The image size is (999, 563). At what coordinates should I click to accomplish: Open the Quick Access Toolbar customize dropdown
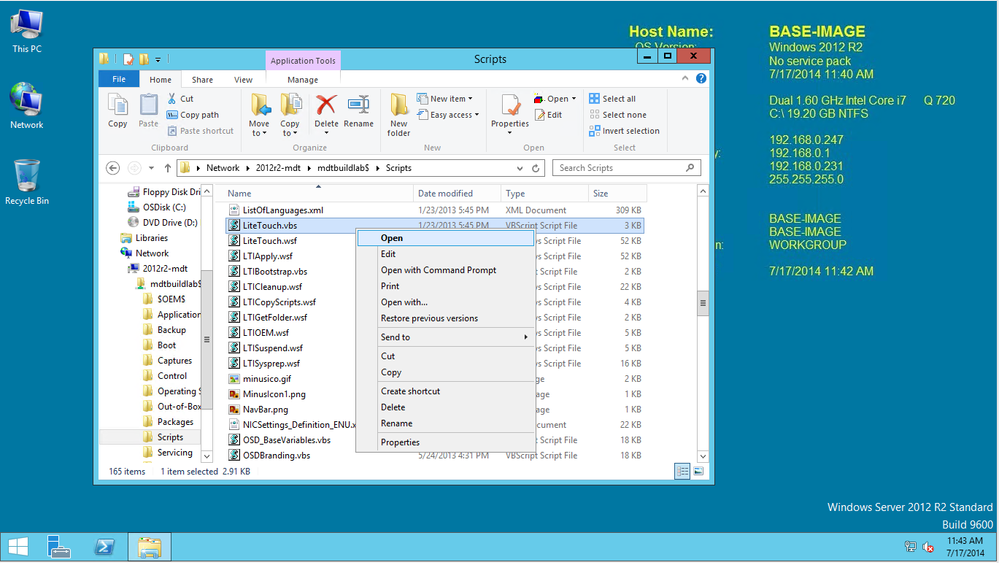tap(158, 59)
